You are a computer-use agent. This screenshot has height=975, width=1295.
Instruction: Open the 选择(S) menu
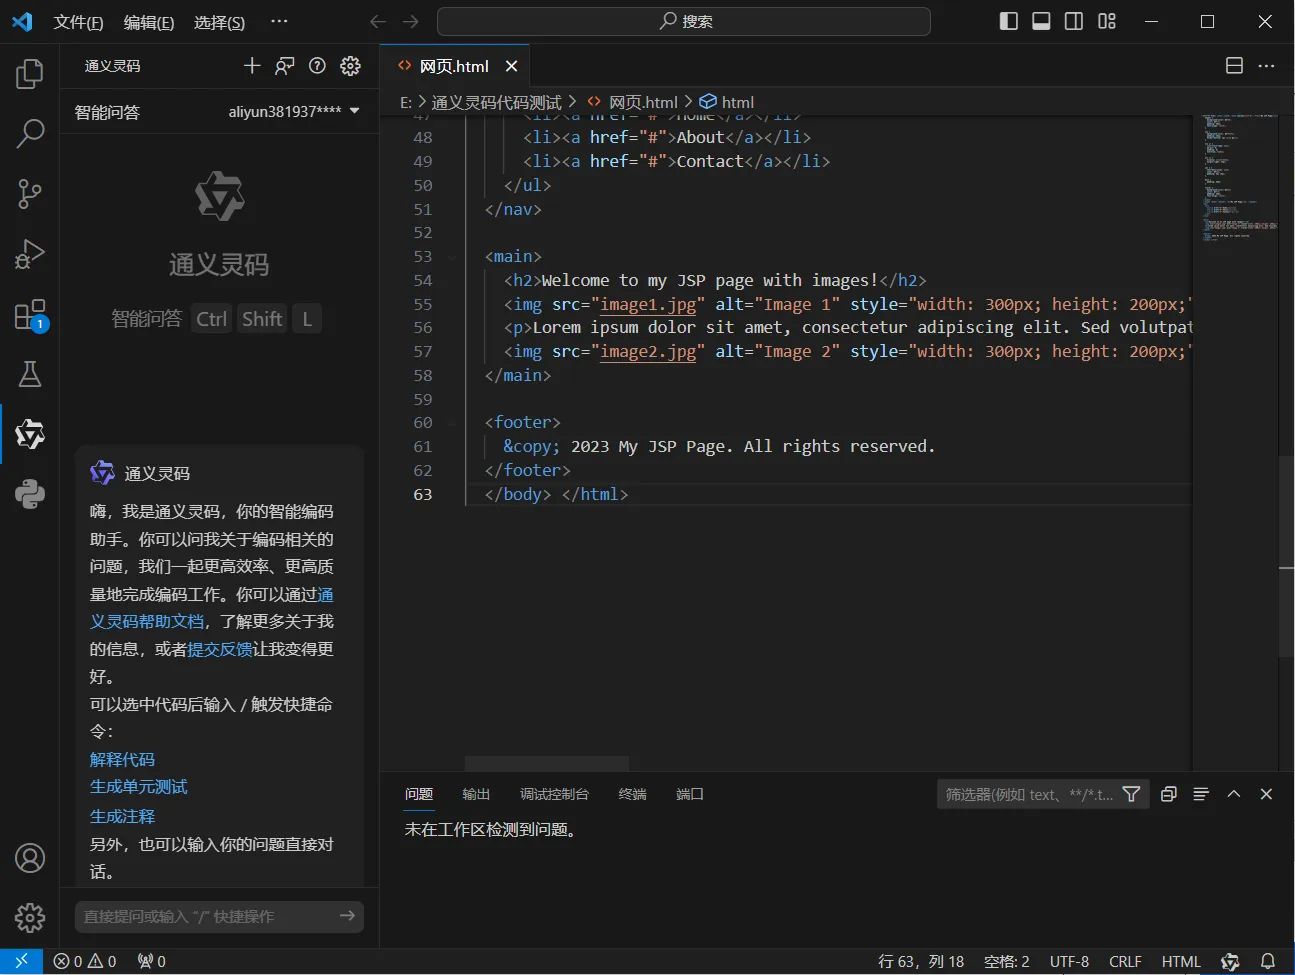pos(219,22)
